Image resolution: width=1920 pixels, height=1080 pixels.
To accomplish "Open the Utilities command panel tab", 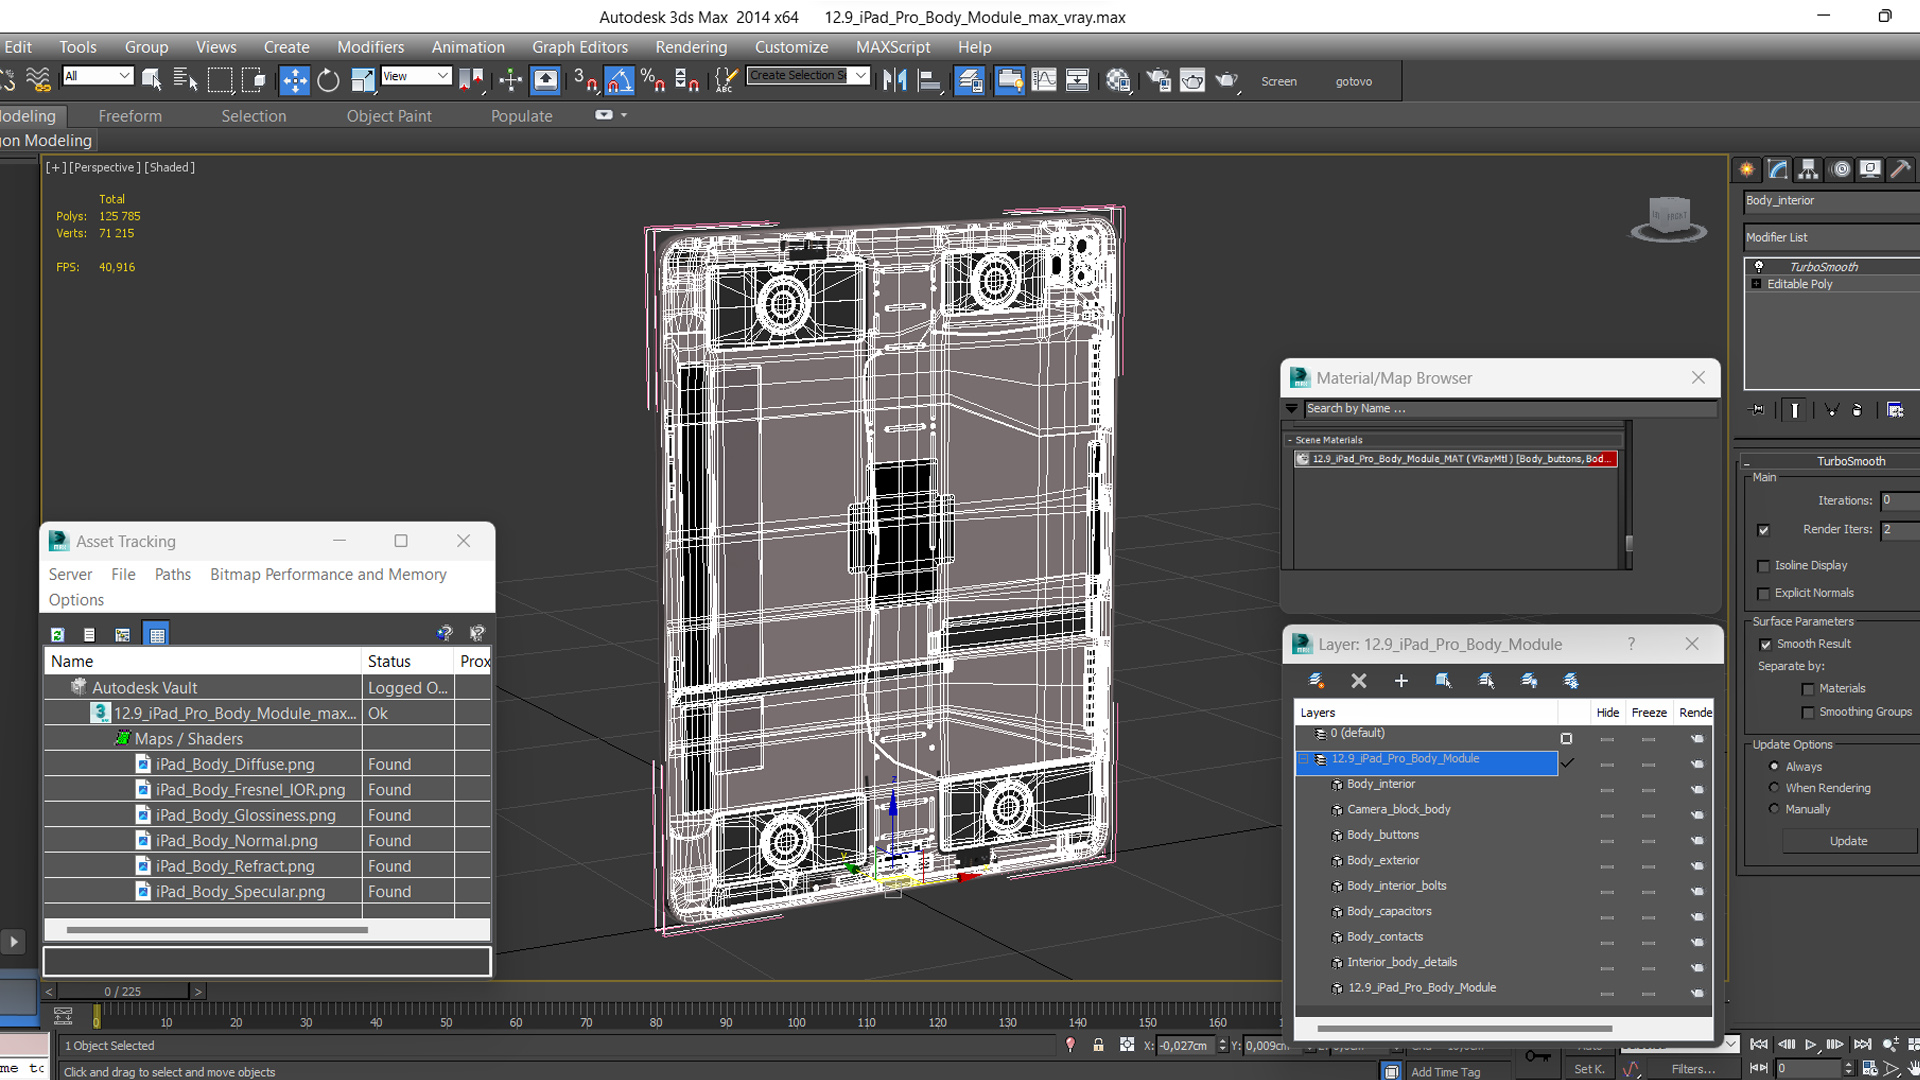I will click(x=1900, y=169).
